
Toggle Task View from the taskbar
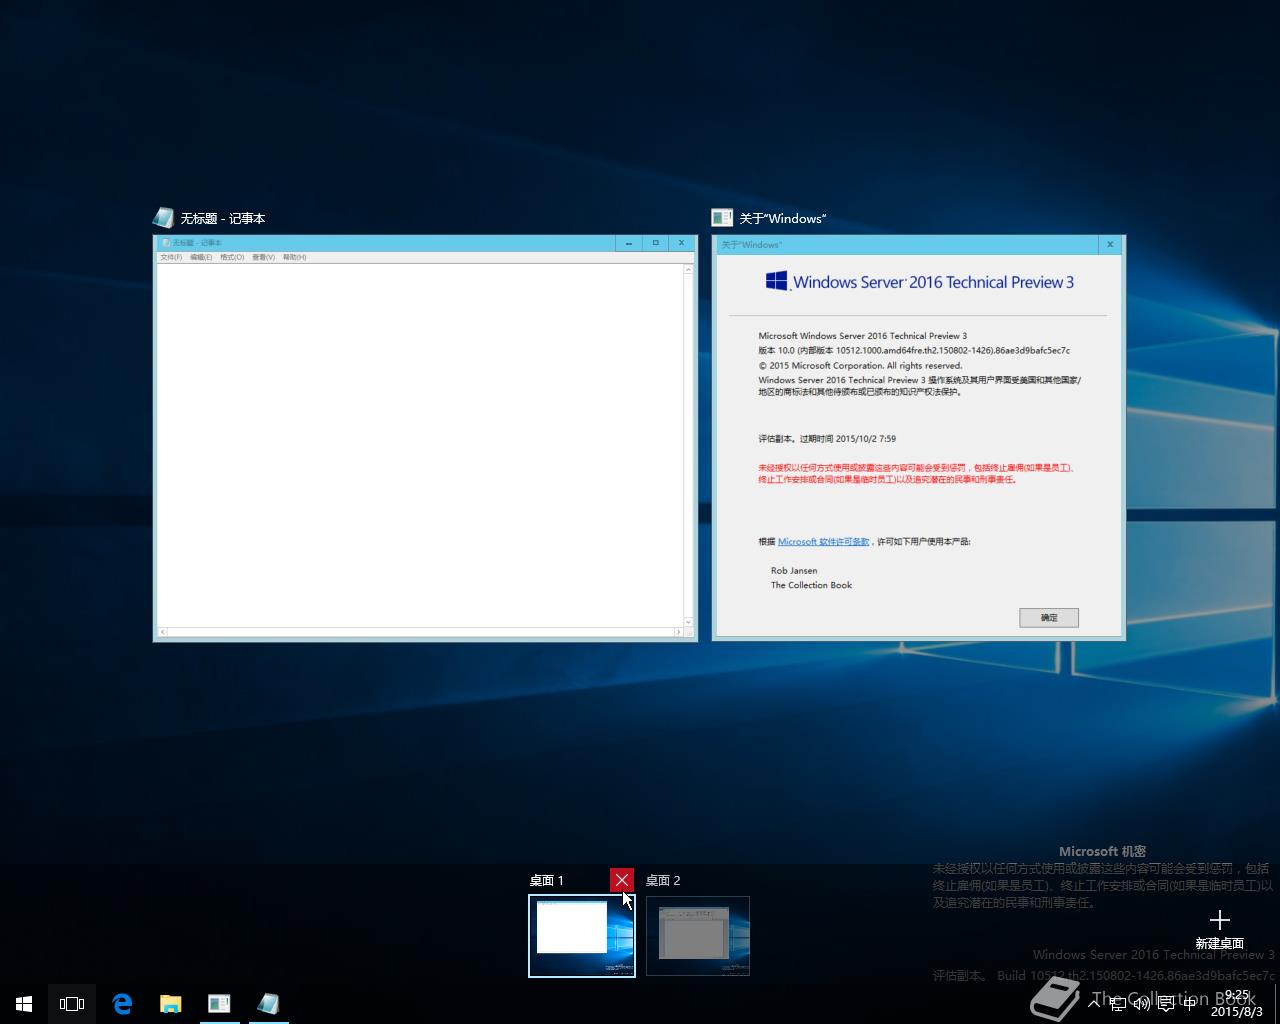coord(72,1004)
